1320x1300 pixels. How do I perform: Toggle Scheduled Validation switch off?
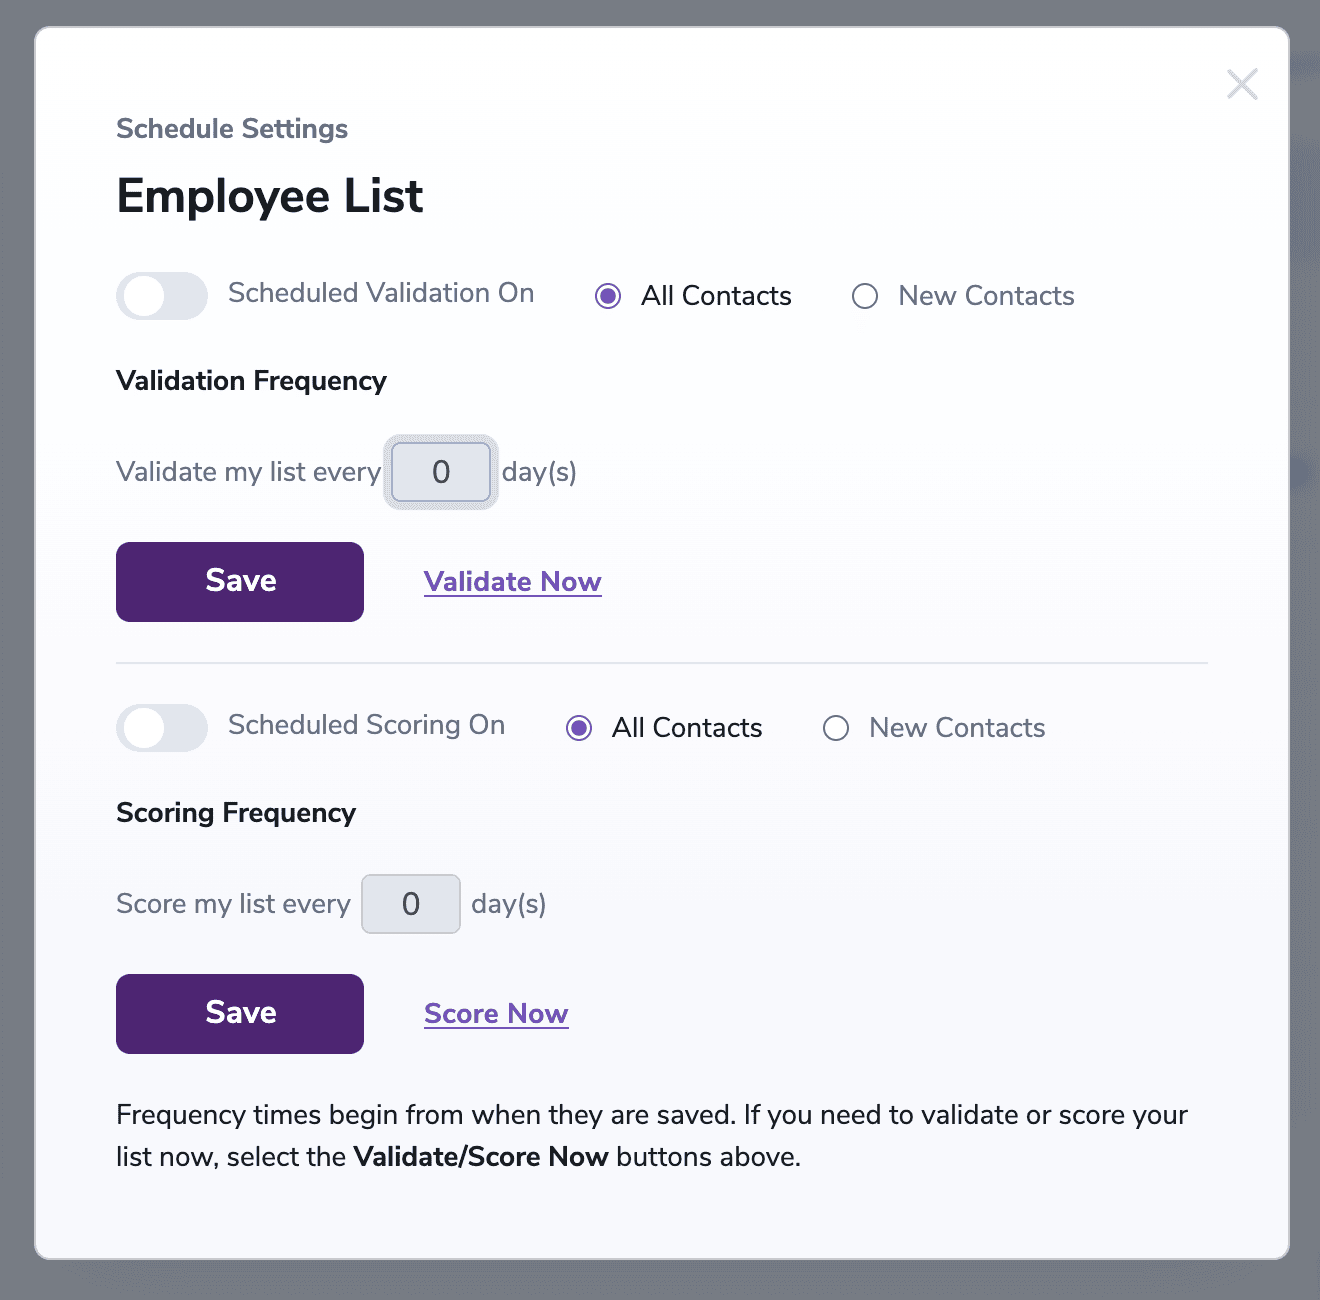coord(162,296)
